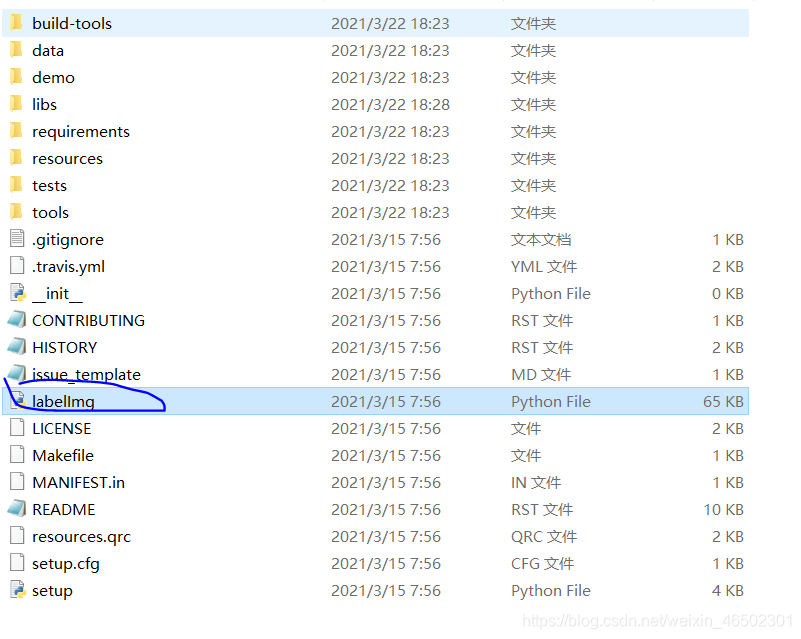Click the Python File icon beside setup

pyautogui.click(x=16, y=590)
